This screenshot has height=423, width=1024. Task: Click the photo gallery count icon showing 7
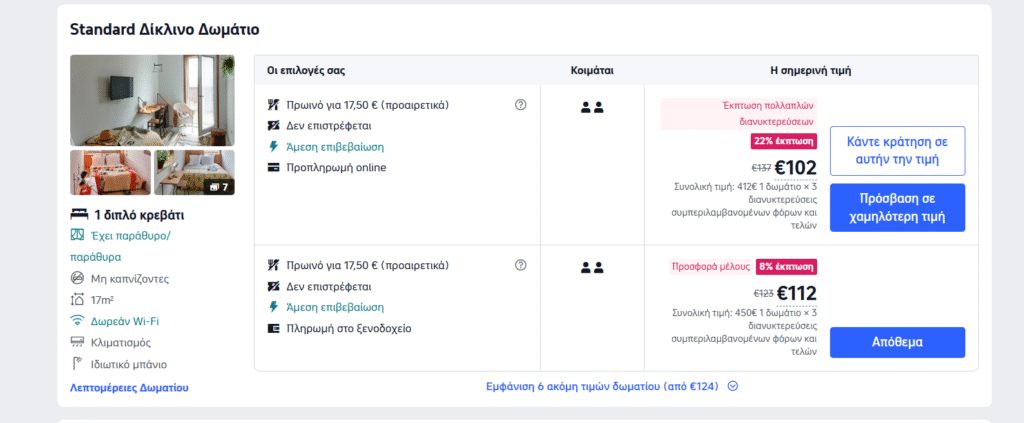point(217,187)
